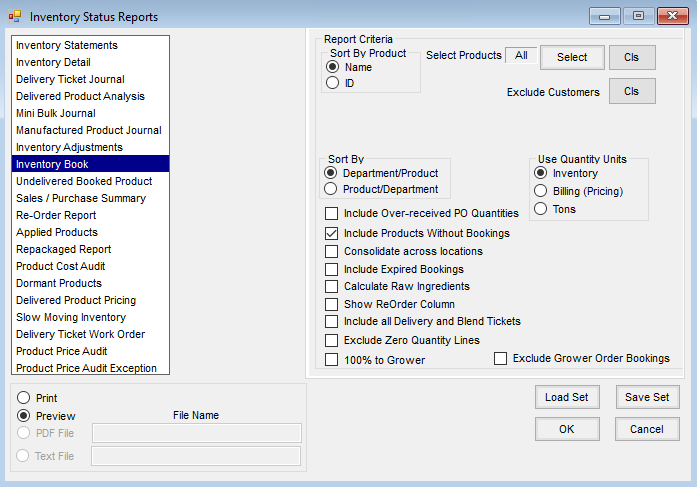Uncheck Include Products Without Bookings
697x487 pixels.
pyautogui.click(x=332, y=233)
